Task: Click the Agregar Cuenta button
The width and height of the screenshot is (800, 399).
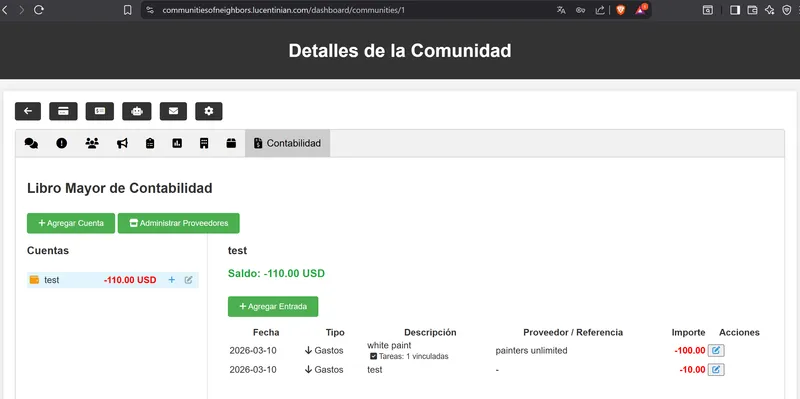Action: [x=71, y=223]
